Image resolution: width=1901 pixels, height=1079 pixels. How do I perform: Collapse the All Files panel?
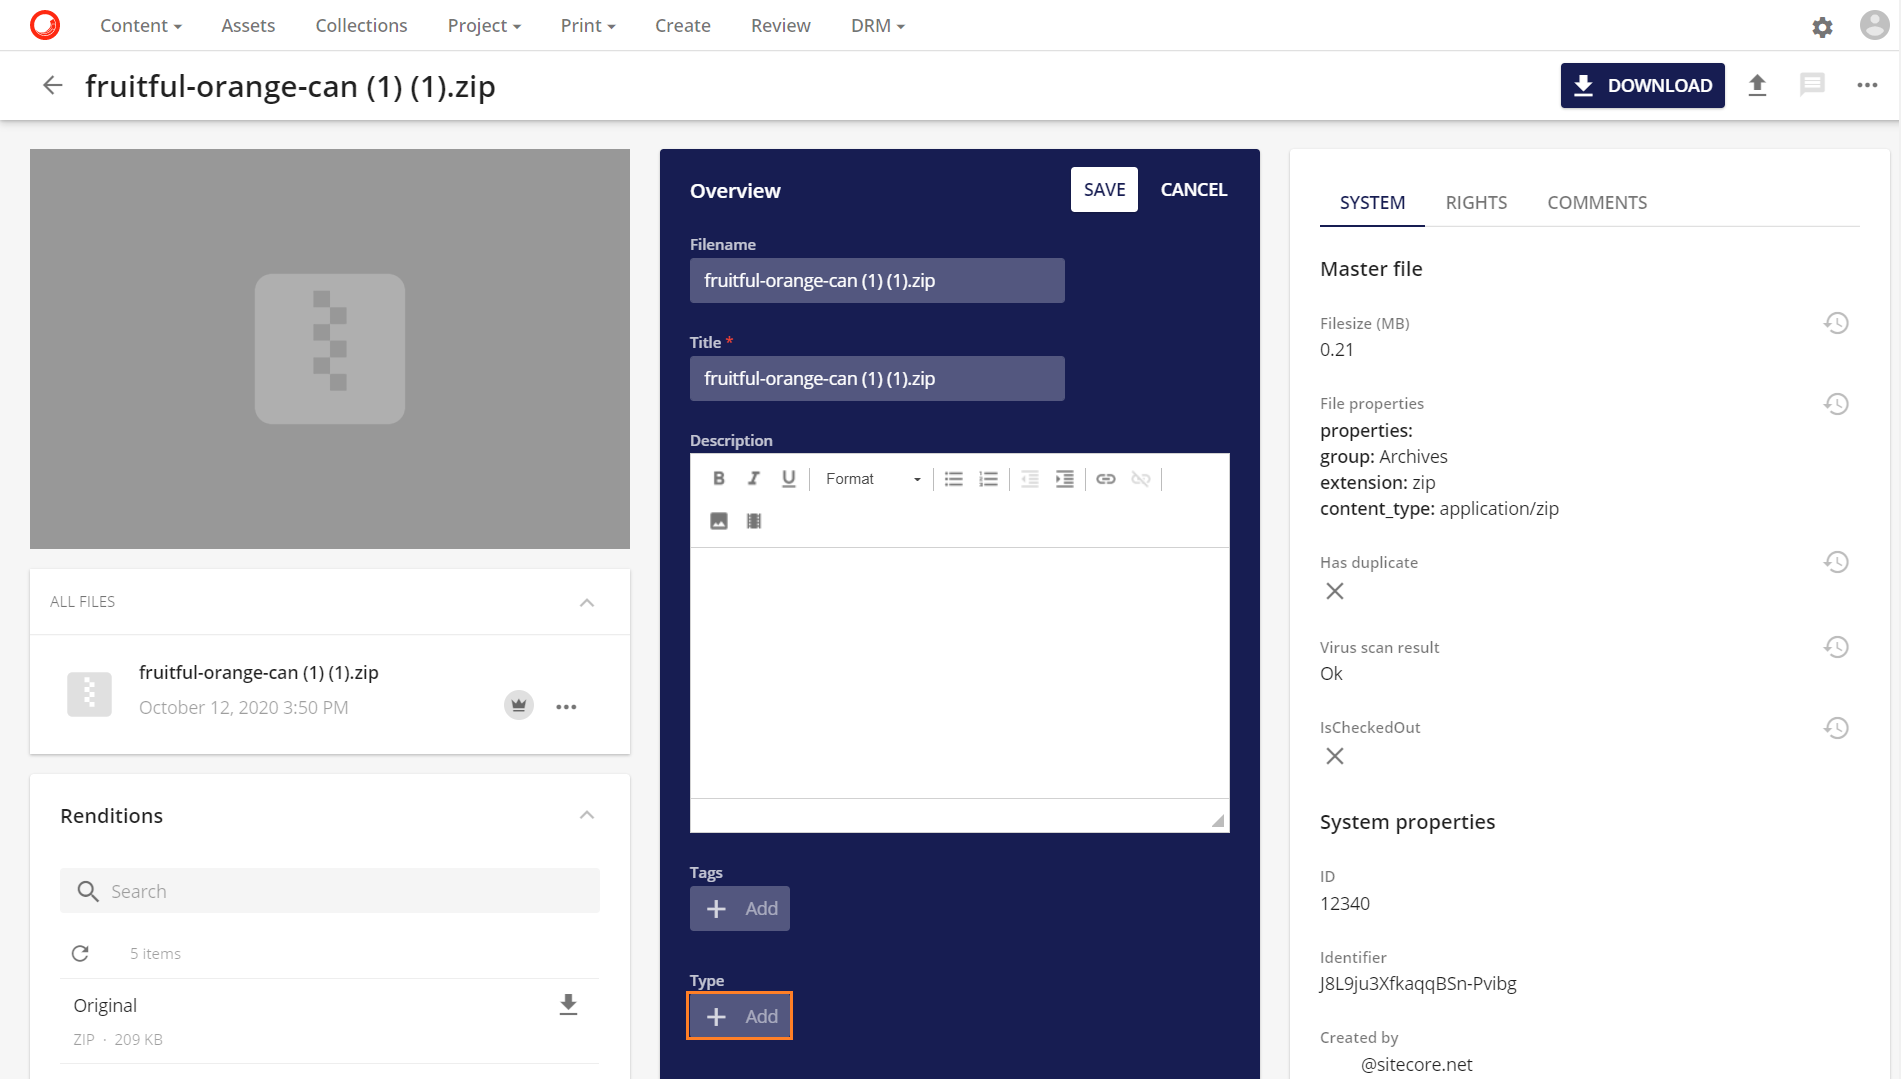click(587, 602)
